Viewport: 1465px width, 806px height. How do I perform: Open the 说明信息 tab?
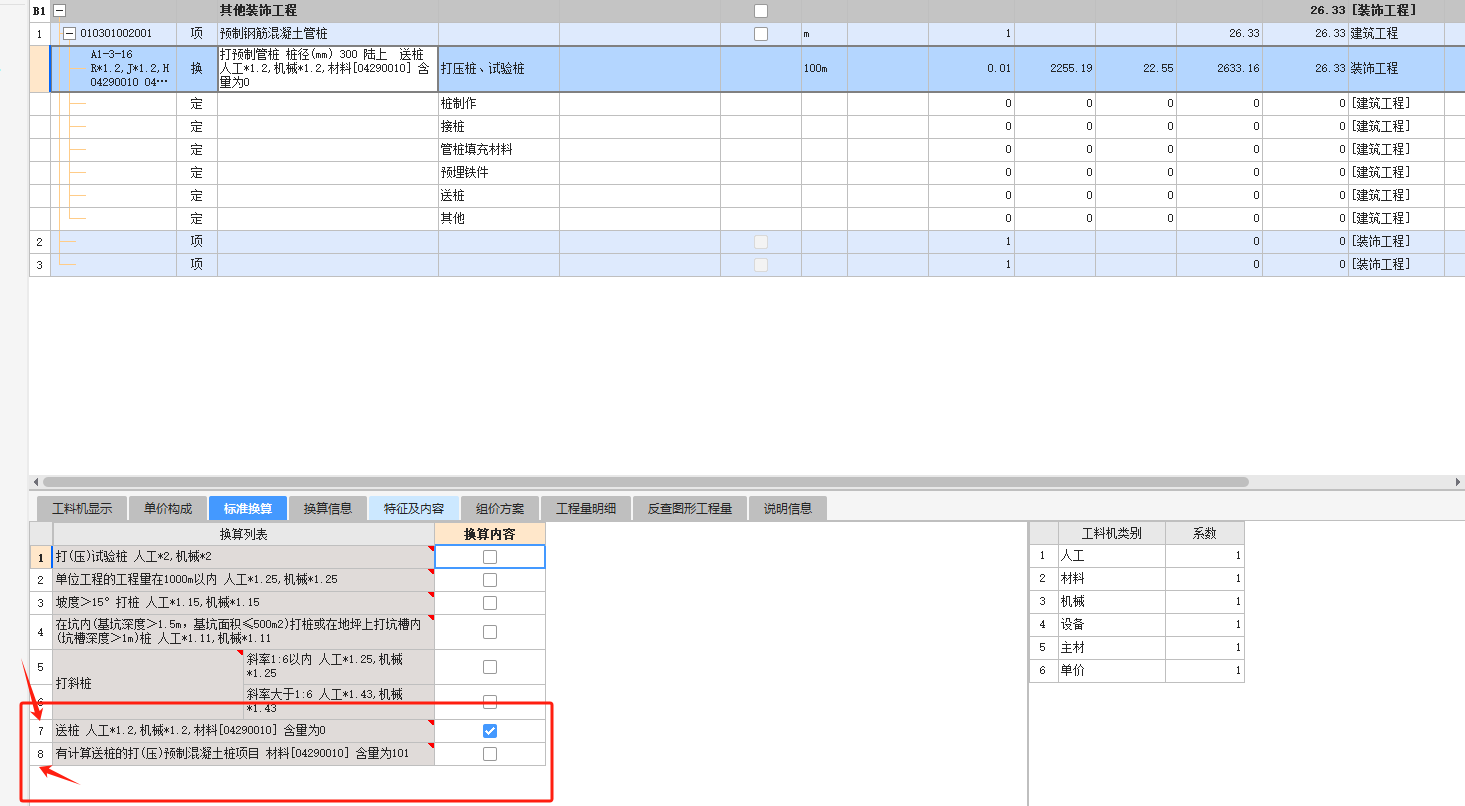coord(788,508)
